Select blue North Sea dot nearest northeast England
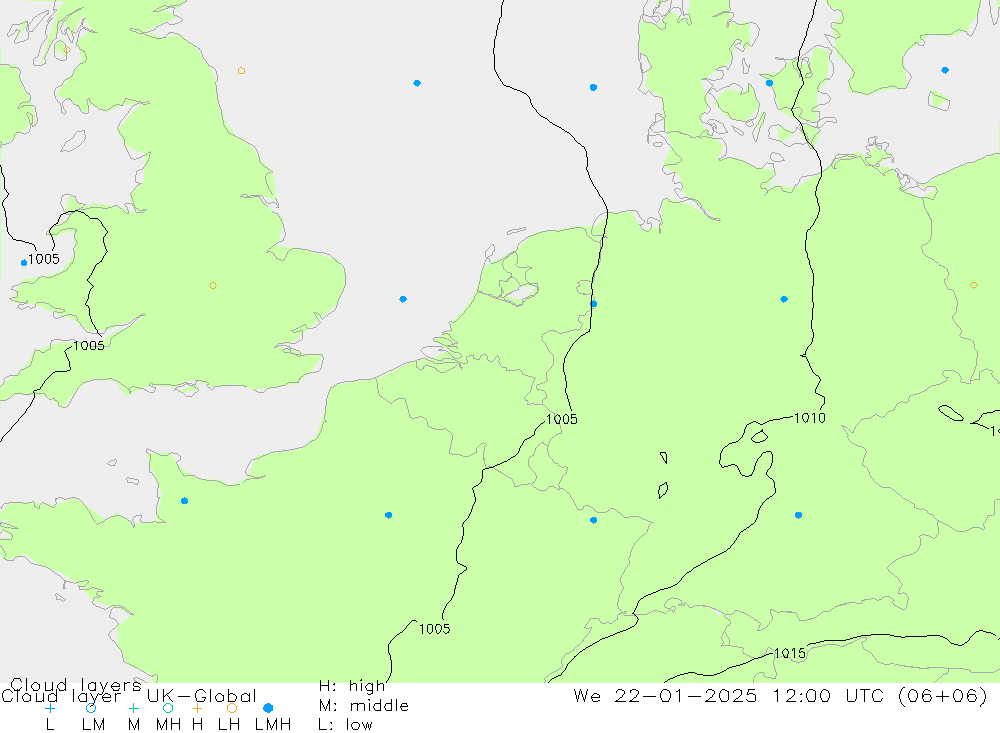 point(417,83)
